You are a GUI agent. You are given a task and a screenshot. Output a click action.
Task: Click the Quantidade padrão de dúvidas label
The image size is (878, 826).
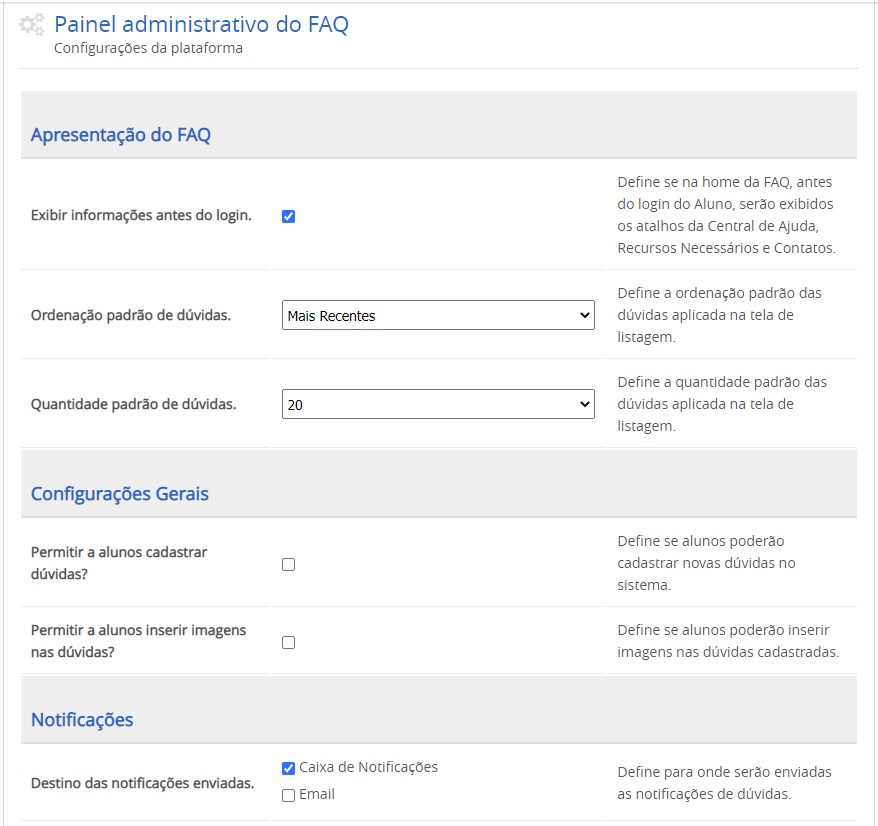(x=133, y=405)
